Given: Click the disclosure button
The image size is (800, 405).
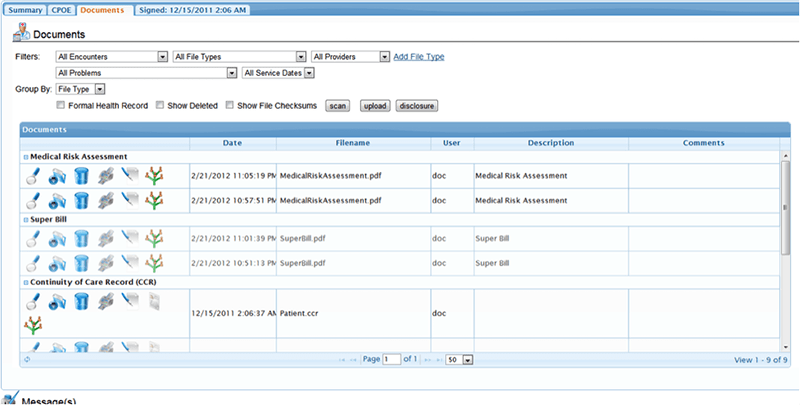Looking at the screenshot, I should pos(417,106).
